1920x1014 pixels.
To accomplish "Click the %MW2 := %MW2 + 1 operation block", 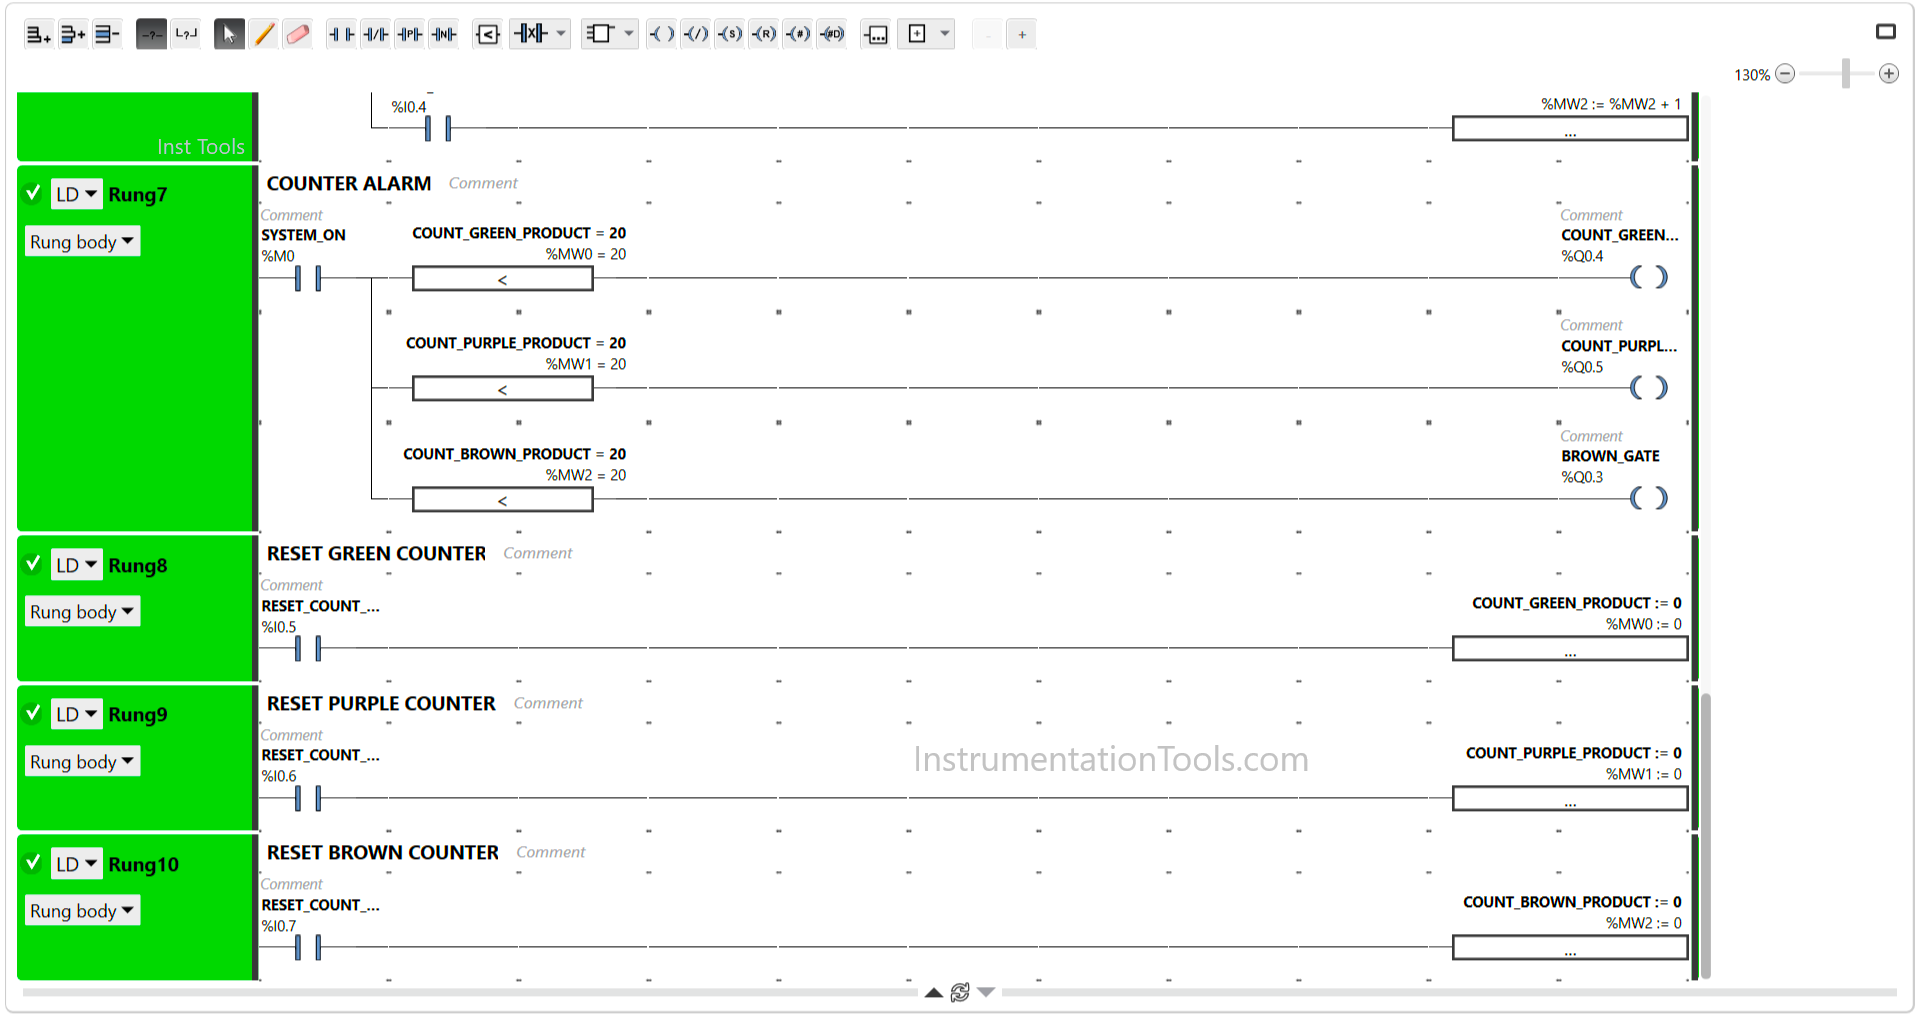I will click(1570, 128).
